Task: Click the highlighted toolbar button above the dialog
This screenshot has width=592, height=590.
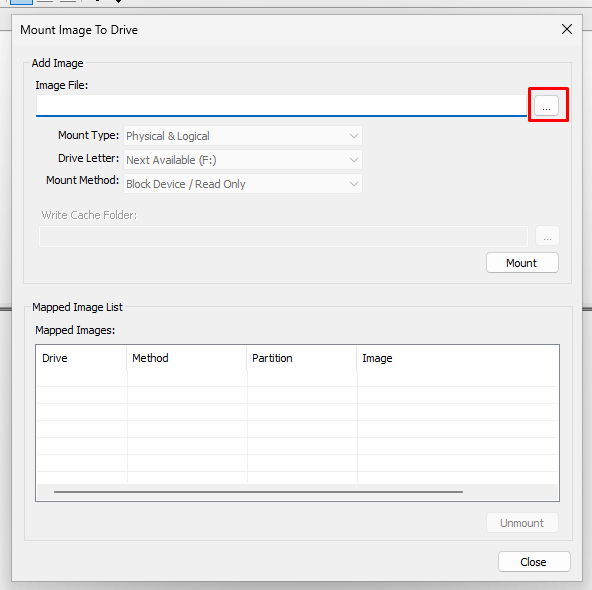Action: (21, 2)
